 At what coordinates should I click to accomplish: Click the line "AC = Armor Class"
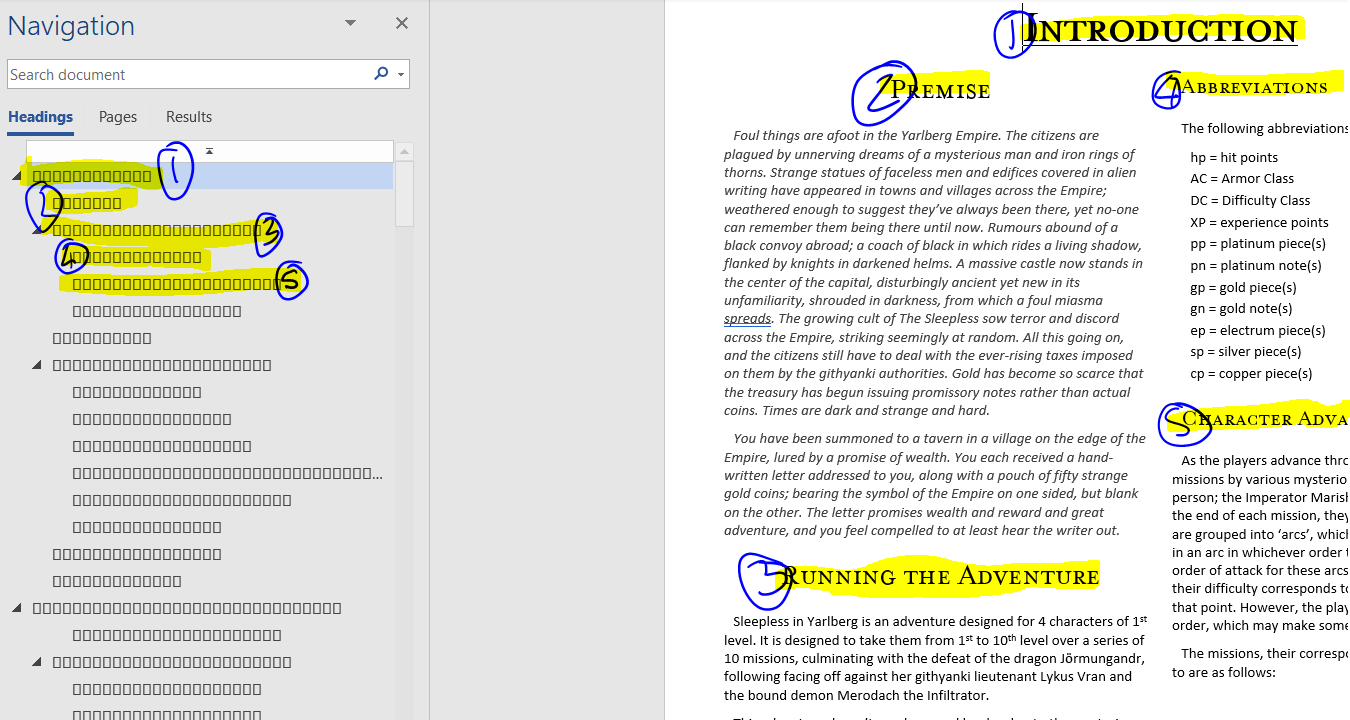(1242, 179)
